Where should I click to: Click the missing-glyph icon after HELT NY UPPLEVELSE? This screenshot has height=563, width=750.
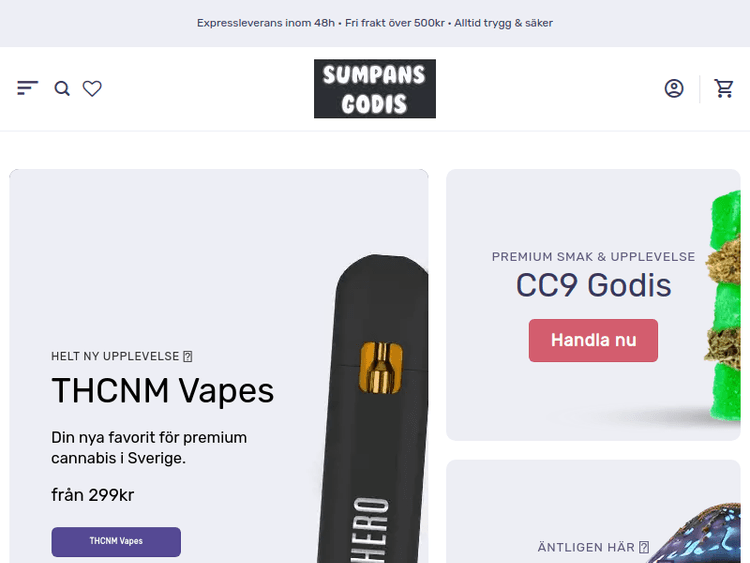188,356
